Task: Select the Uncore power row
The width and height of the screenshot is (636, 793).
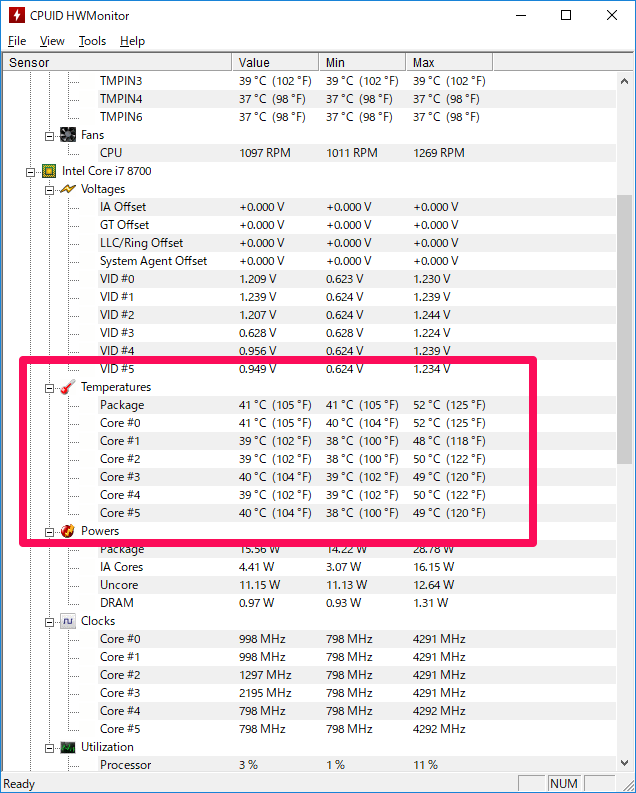Action: [x=357, y=585]
